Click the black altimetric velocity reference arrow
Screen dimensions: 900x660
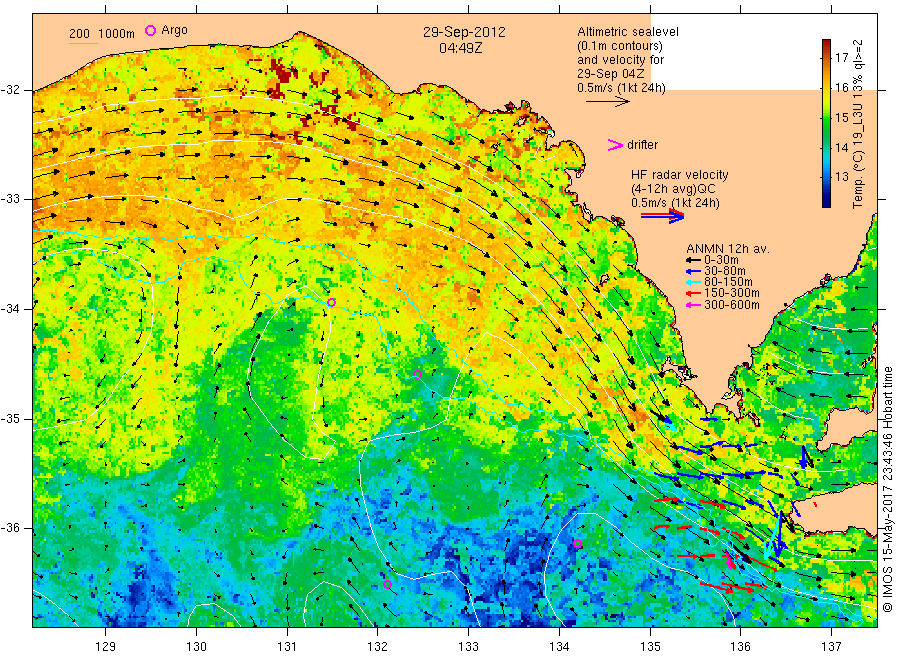[x=608, y=102]
